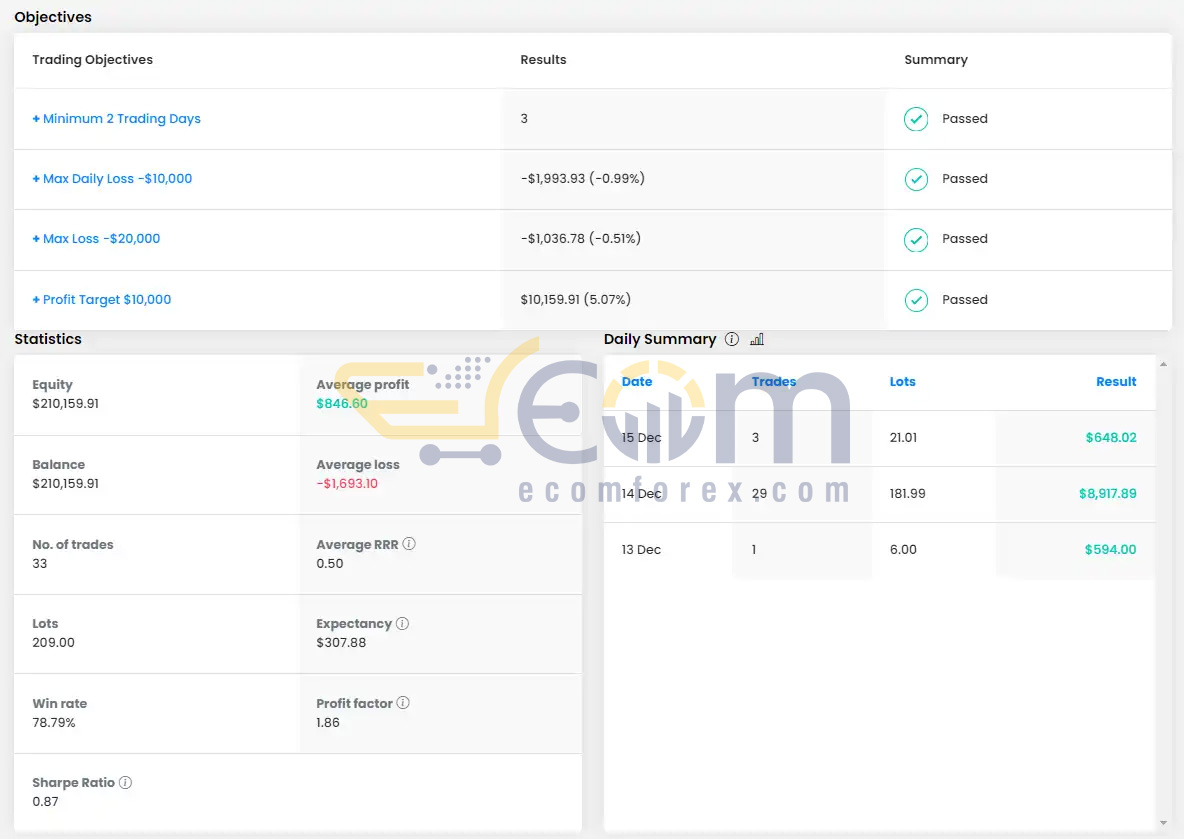Click the Passed checkmark for Minimum Trading Days
The image size is (1184, 839).
[x=916, y=119]
